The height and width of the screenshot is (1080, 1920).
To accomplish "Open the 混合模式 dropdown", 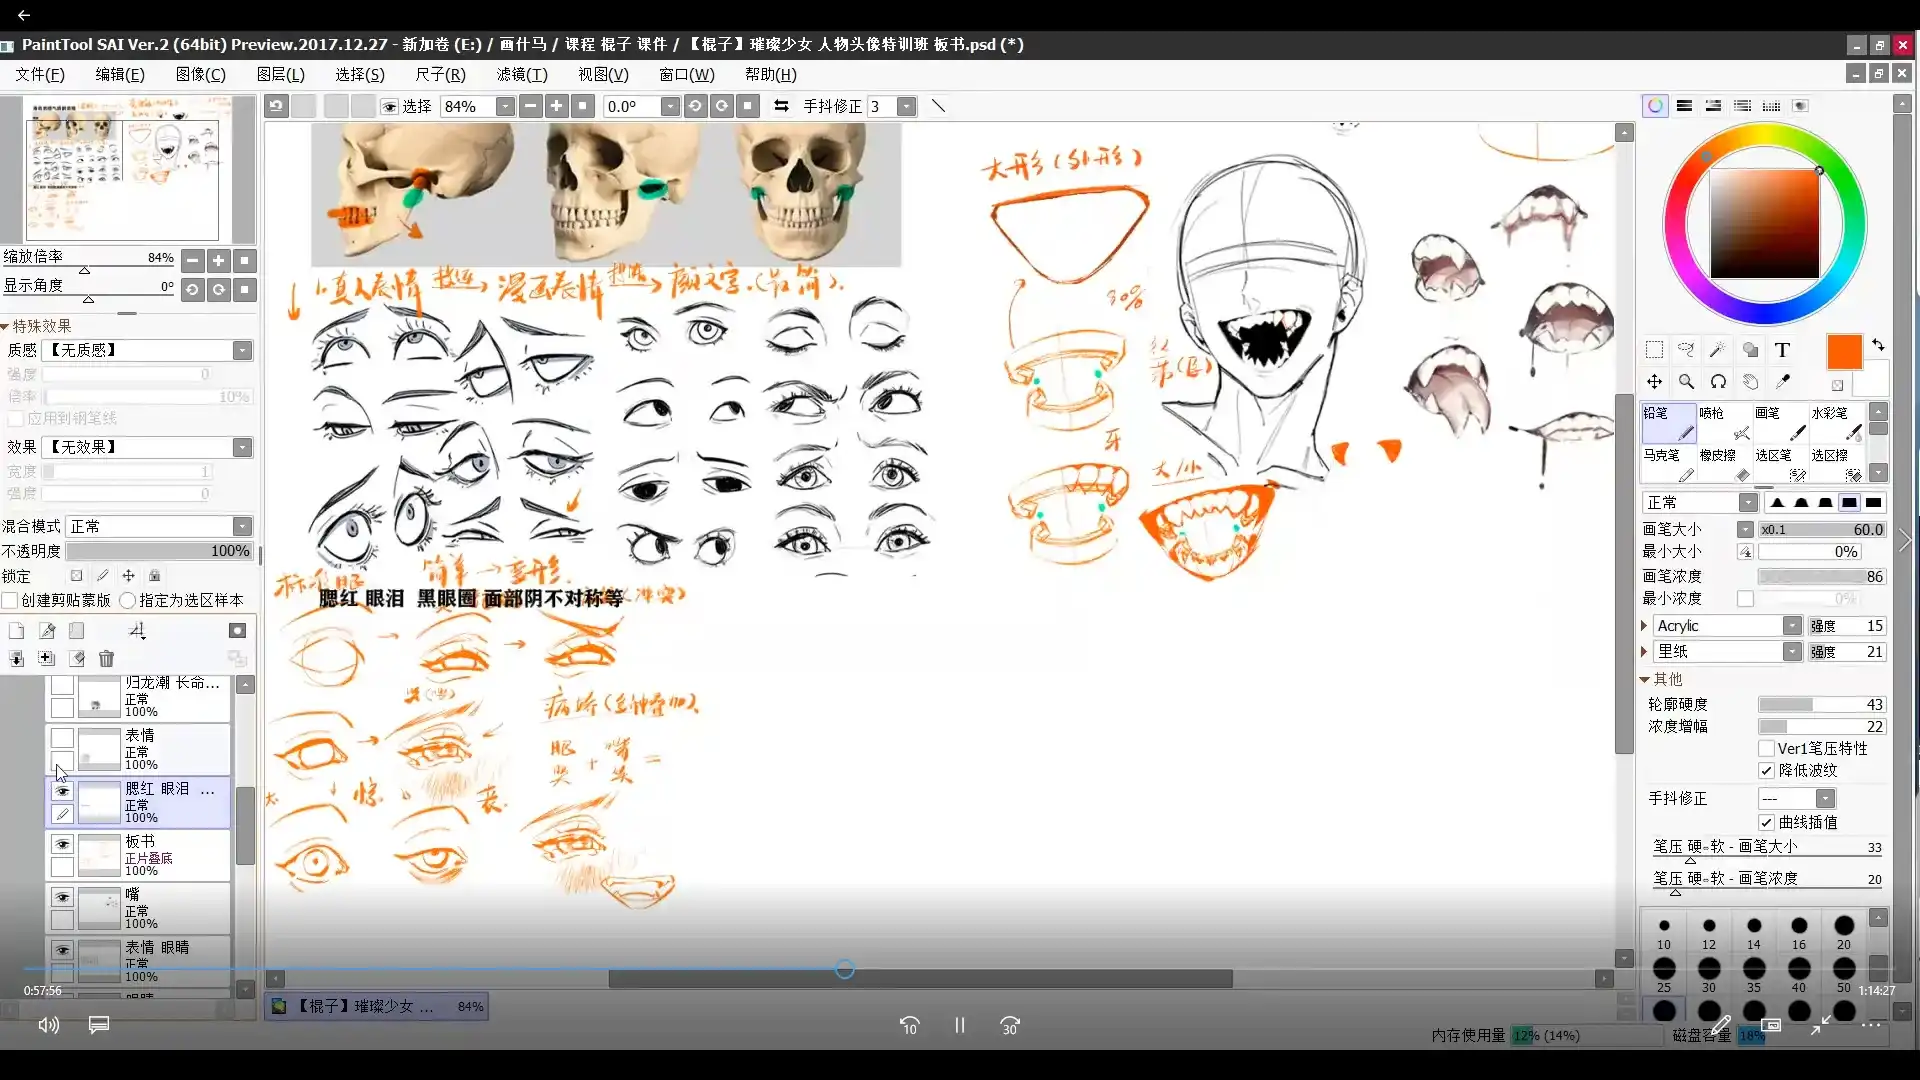I will click(x=242, y=527).
